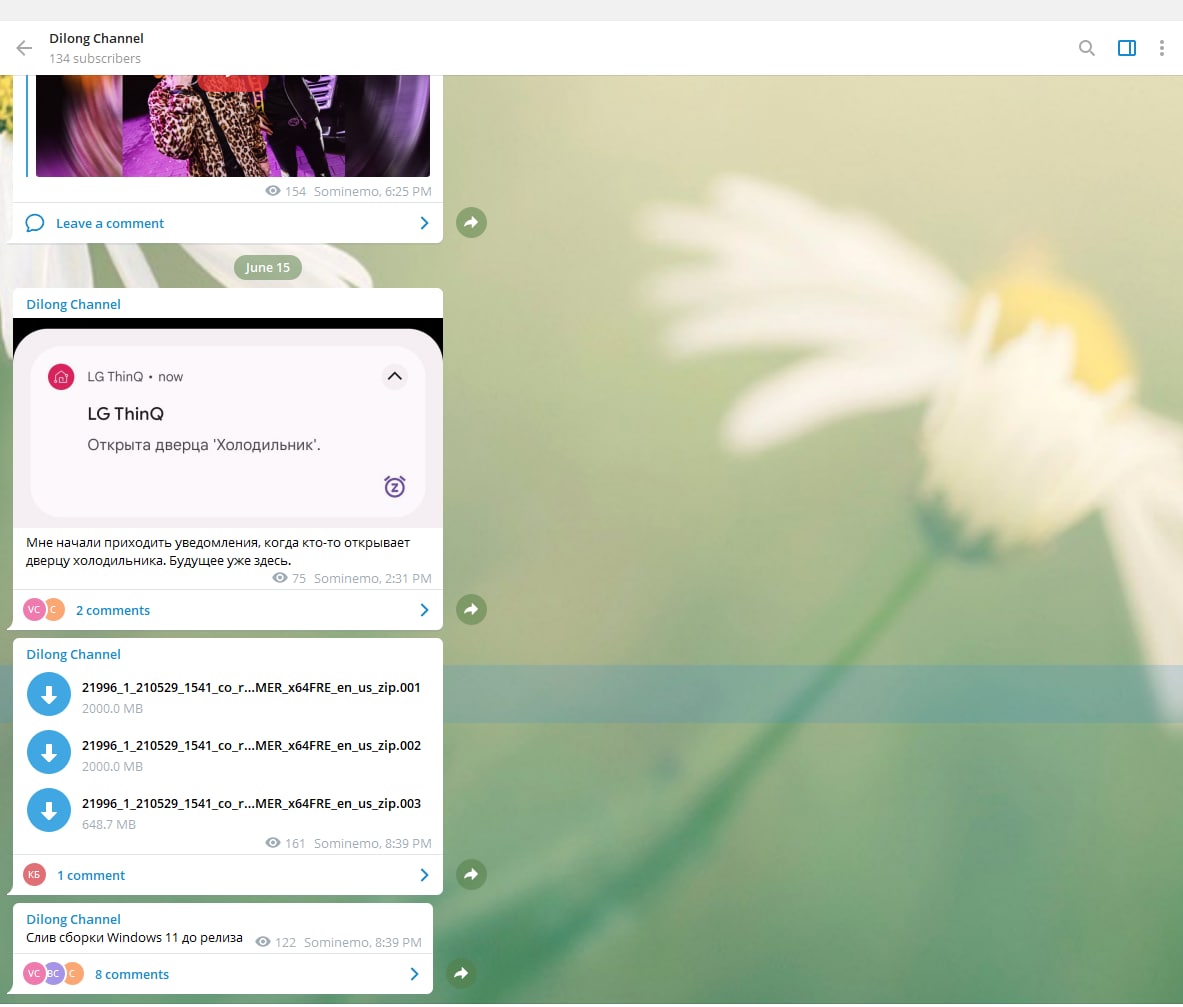
Task: Open Dilong Channel name above zip files post
Action: 73,655
